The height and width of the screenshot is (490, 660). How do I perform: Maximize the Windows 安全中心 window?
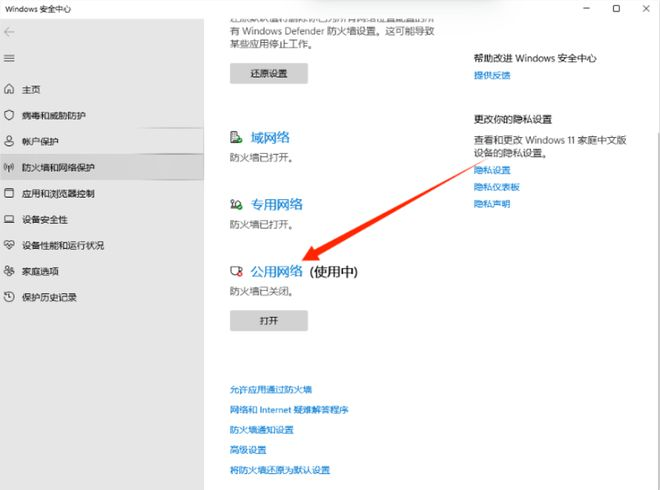tap(616, 8)
